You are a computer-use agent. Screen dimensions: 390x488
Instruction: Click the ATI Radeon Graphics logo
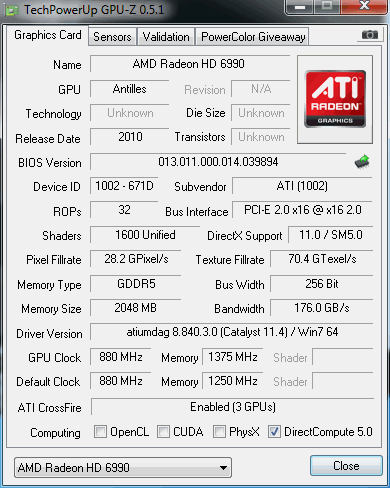(x=335, y=99)
